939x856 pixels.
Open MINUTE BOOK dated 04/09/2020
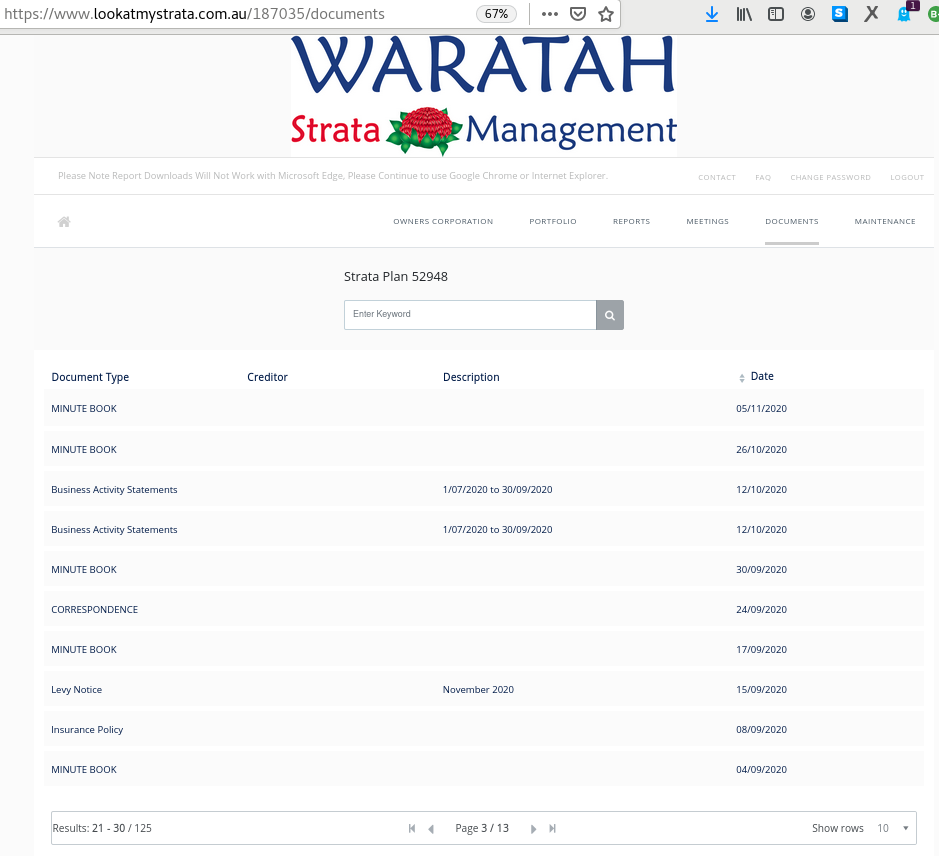pyautogui.click(x=483, y=770)
